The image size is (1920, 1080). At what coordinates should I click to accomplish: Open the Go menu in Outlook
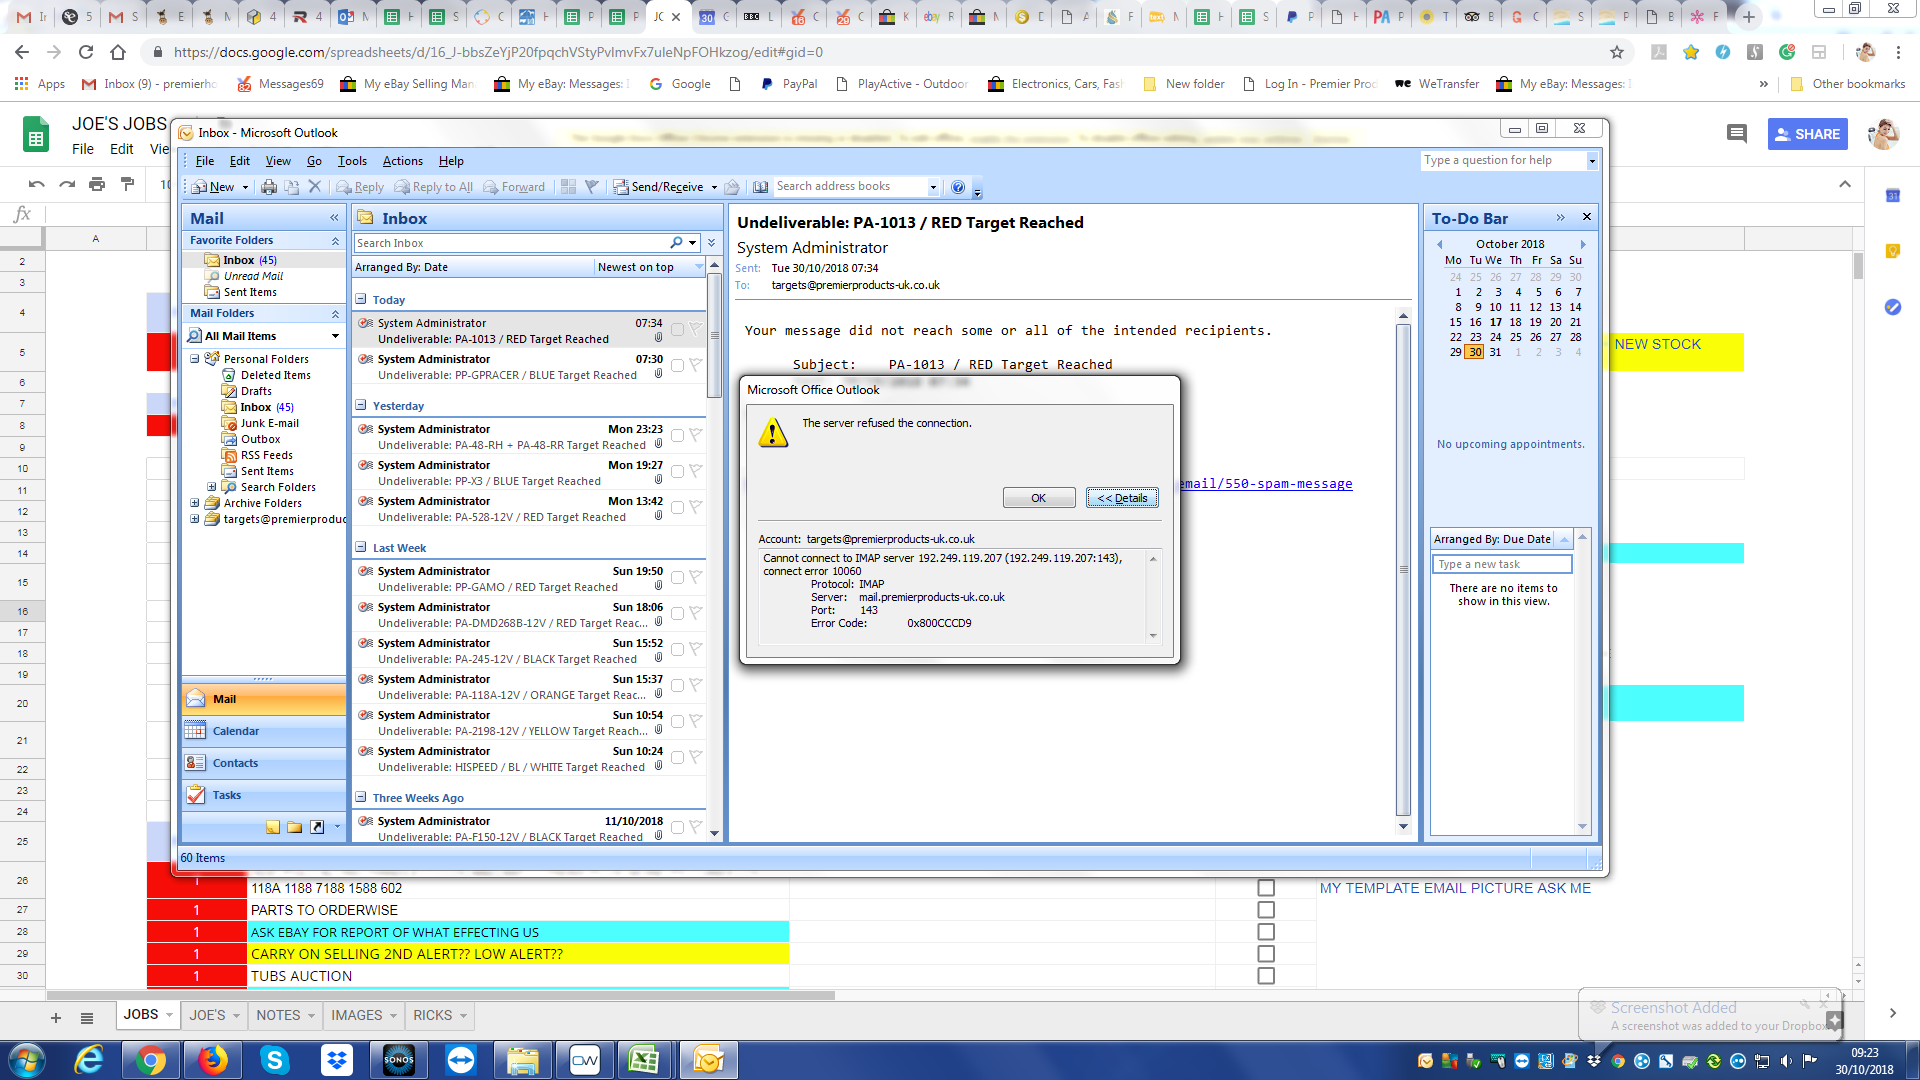[314, 161]
